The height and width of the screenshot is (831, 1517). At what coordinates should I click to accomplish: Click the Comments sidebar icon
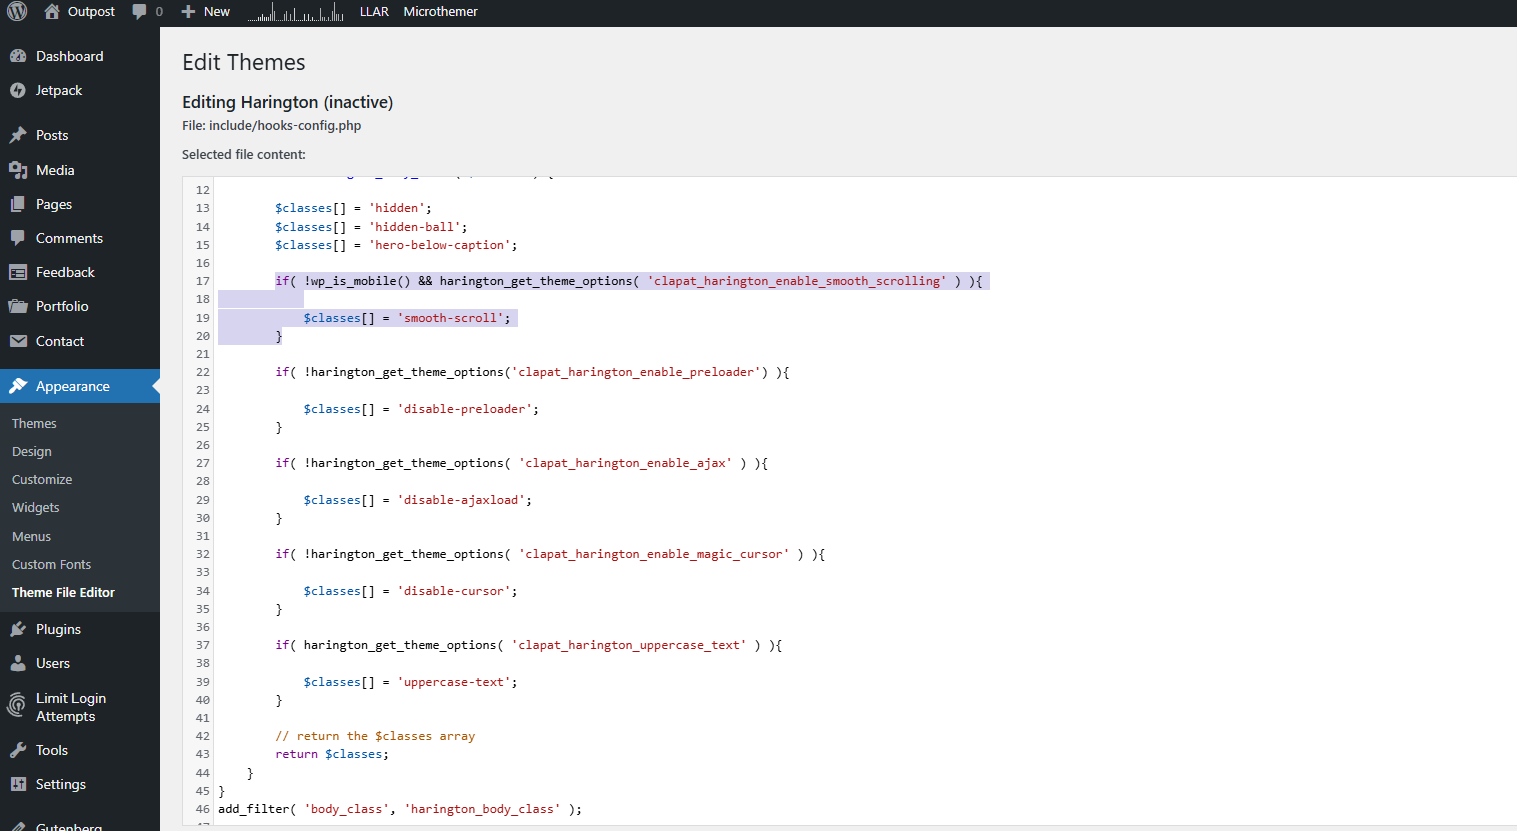point(18,238)
